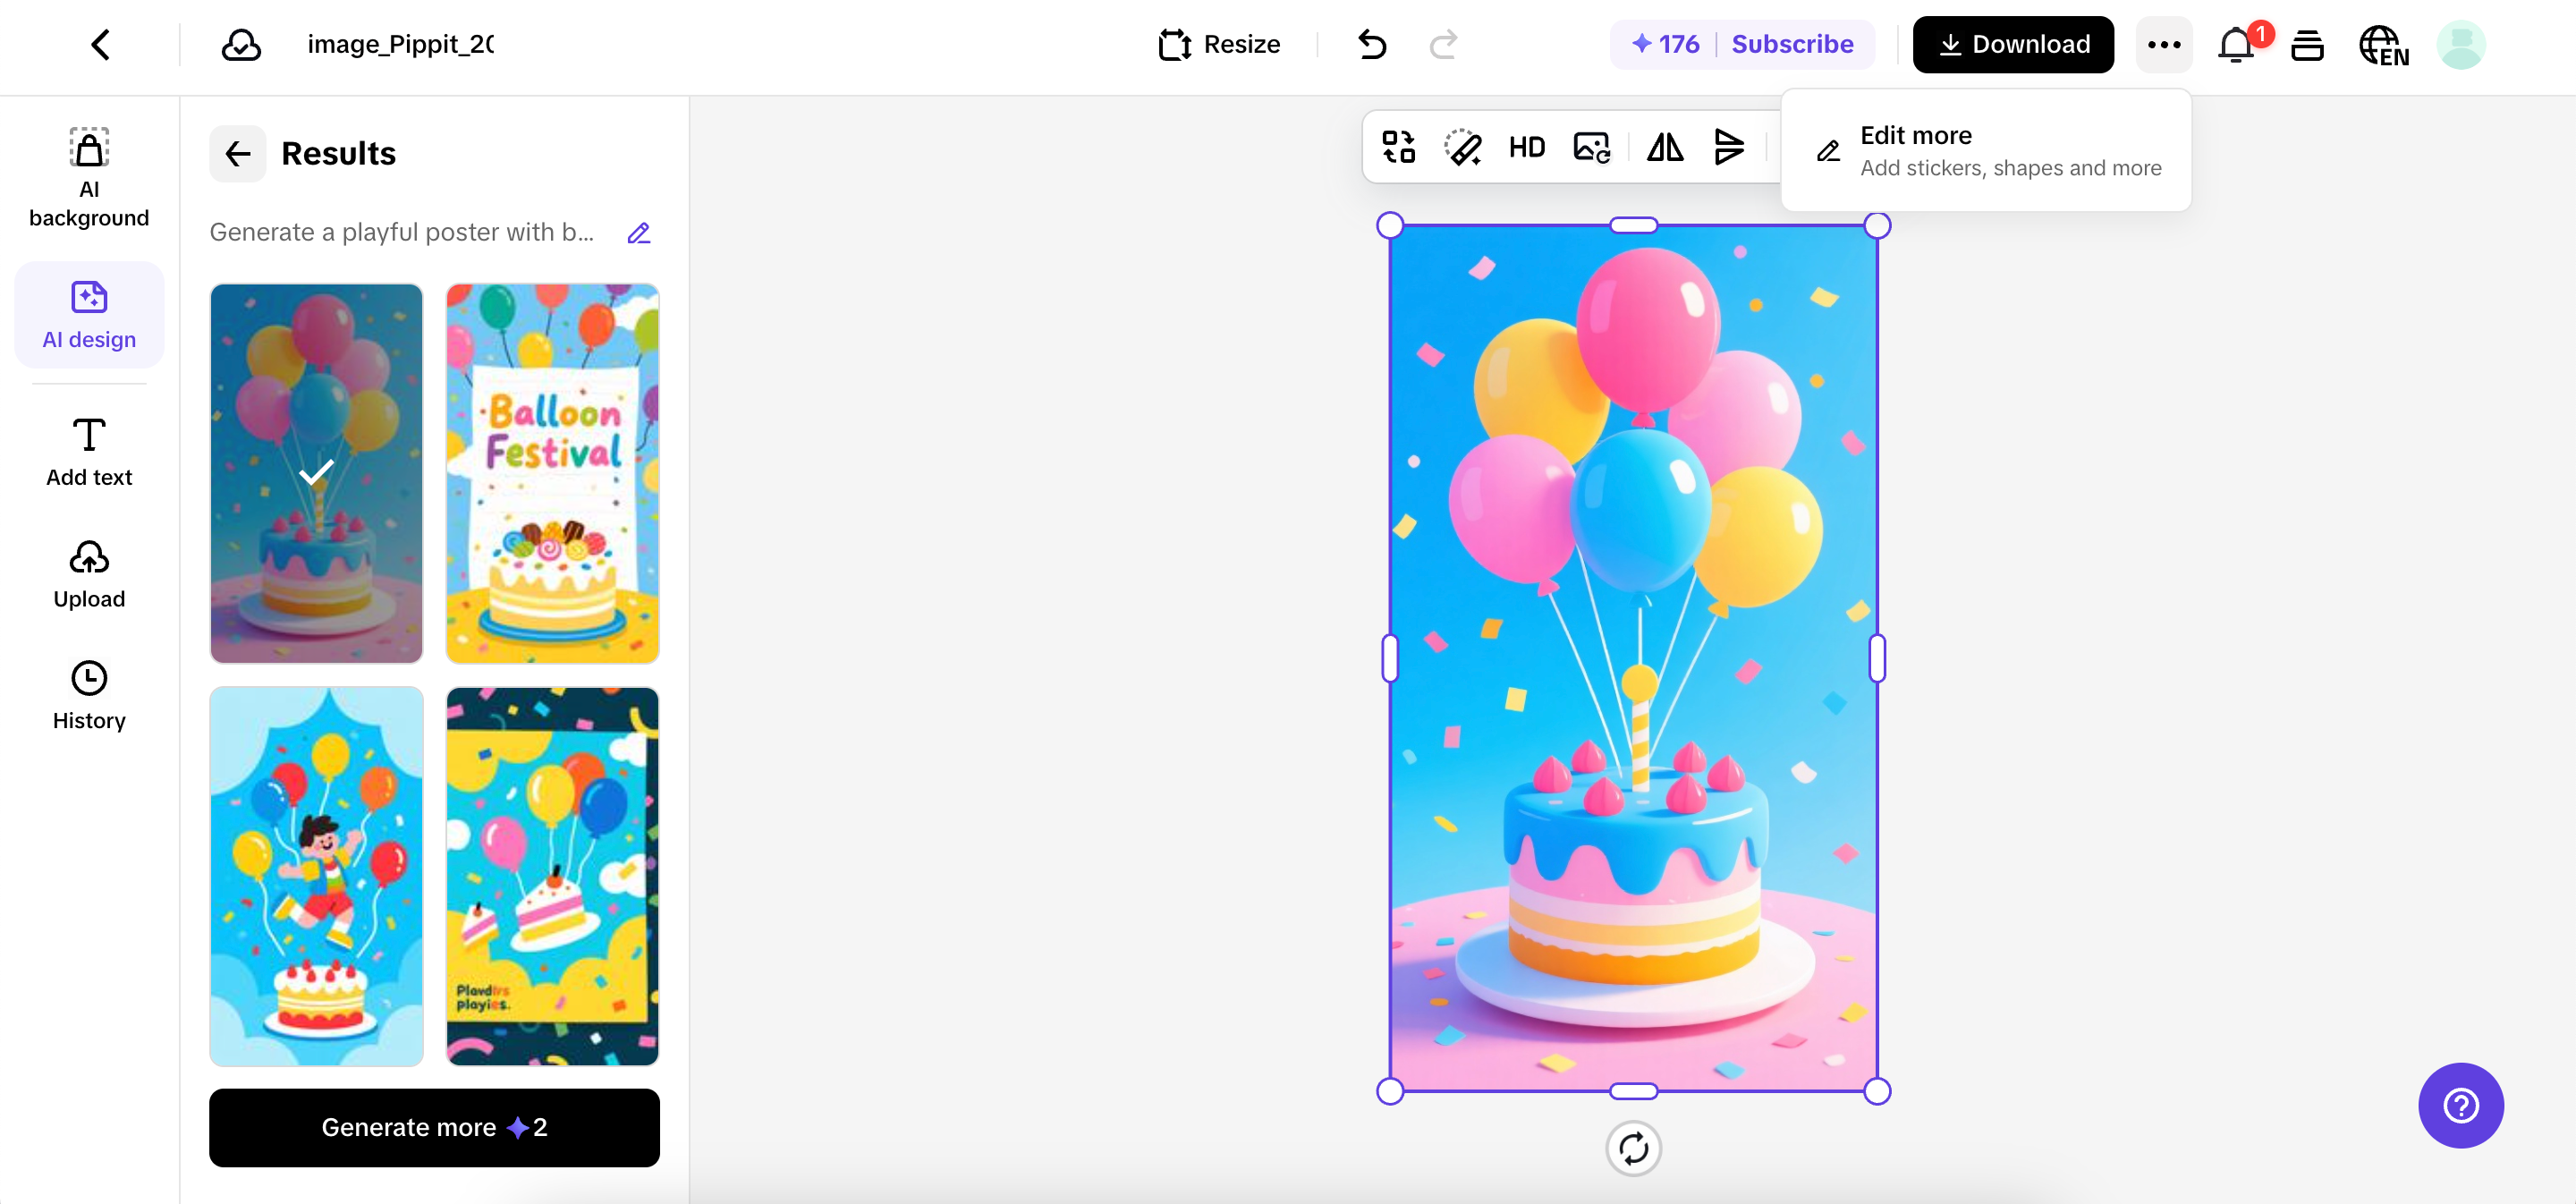Open the History tab in sidebar
Screen dimensions: 2576x1204
[x=89, y=696]
